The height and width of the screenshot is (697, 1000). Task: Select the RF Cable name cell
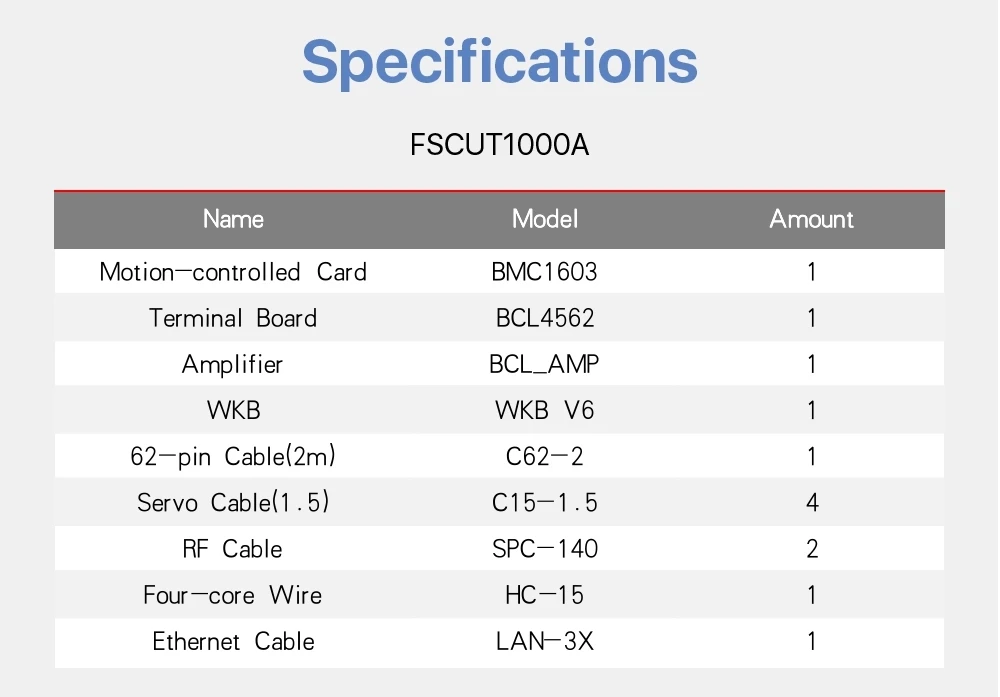point(233,549)
